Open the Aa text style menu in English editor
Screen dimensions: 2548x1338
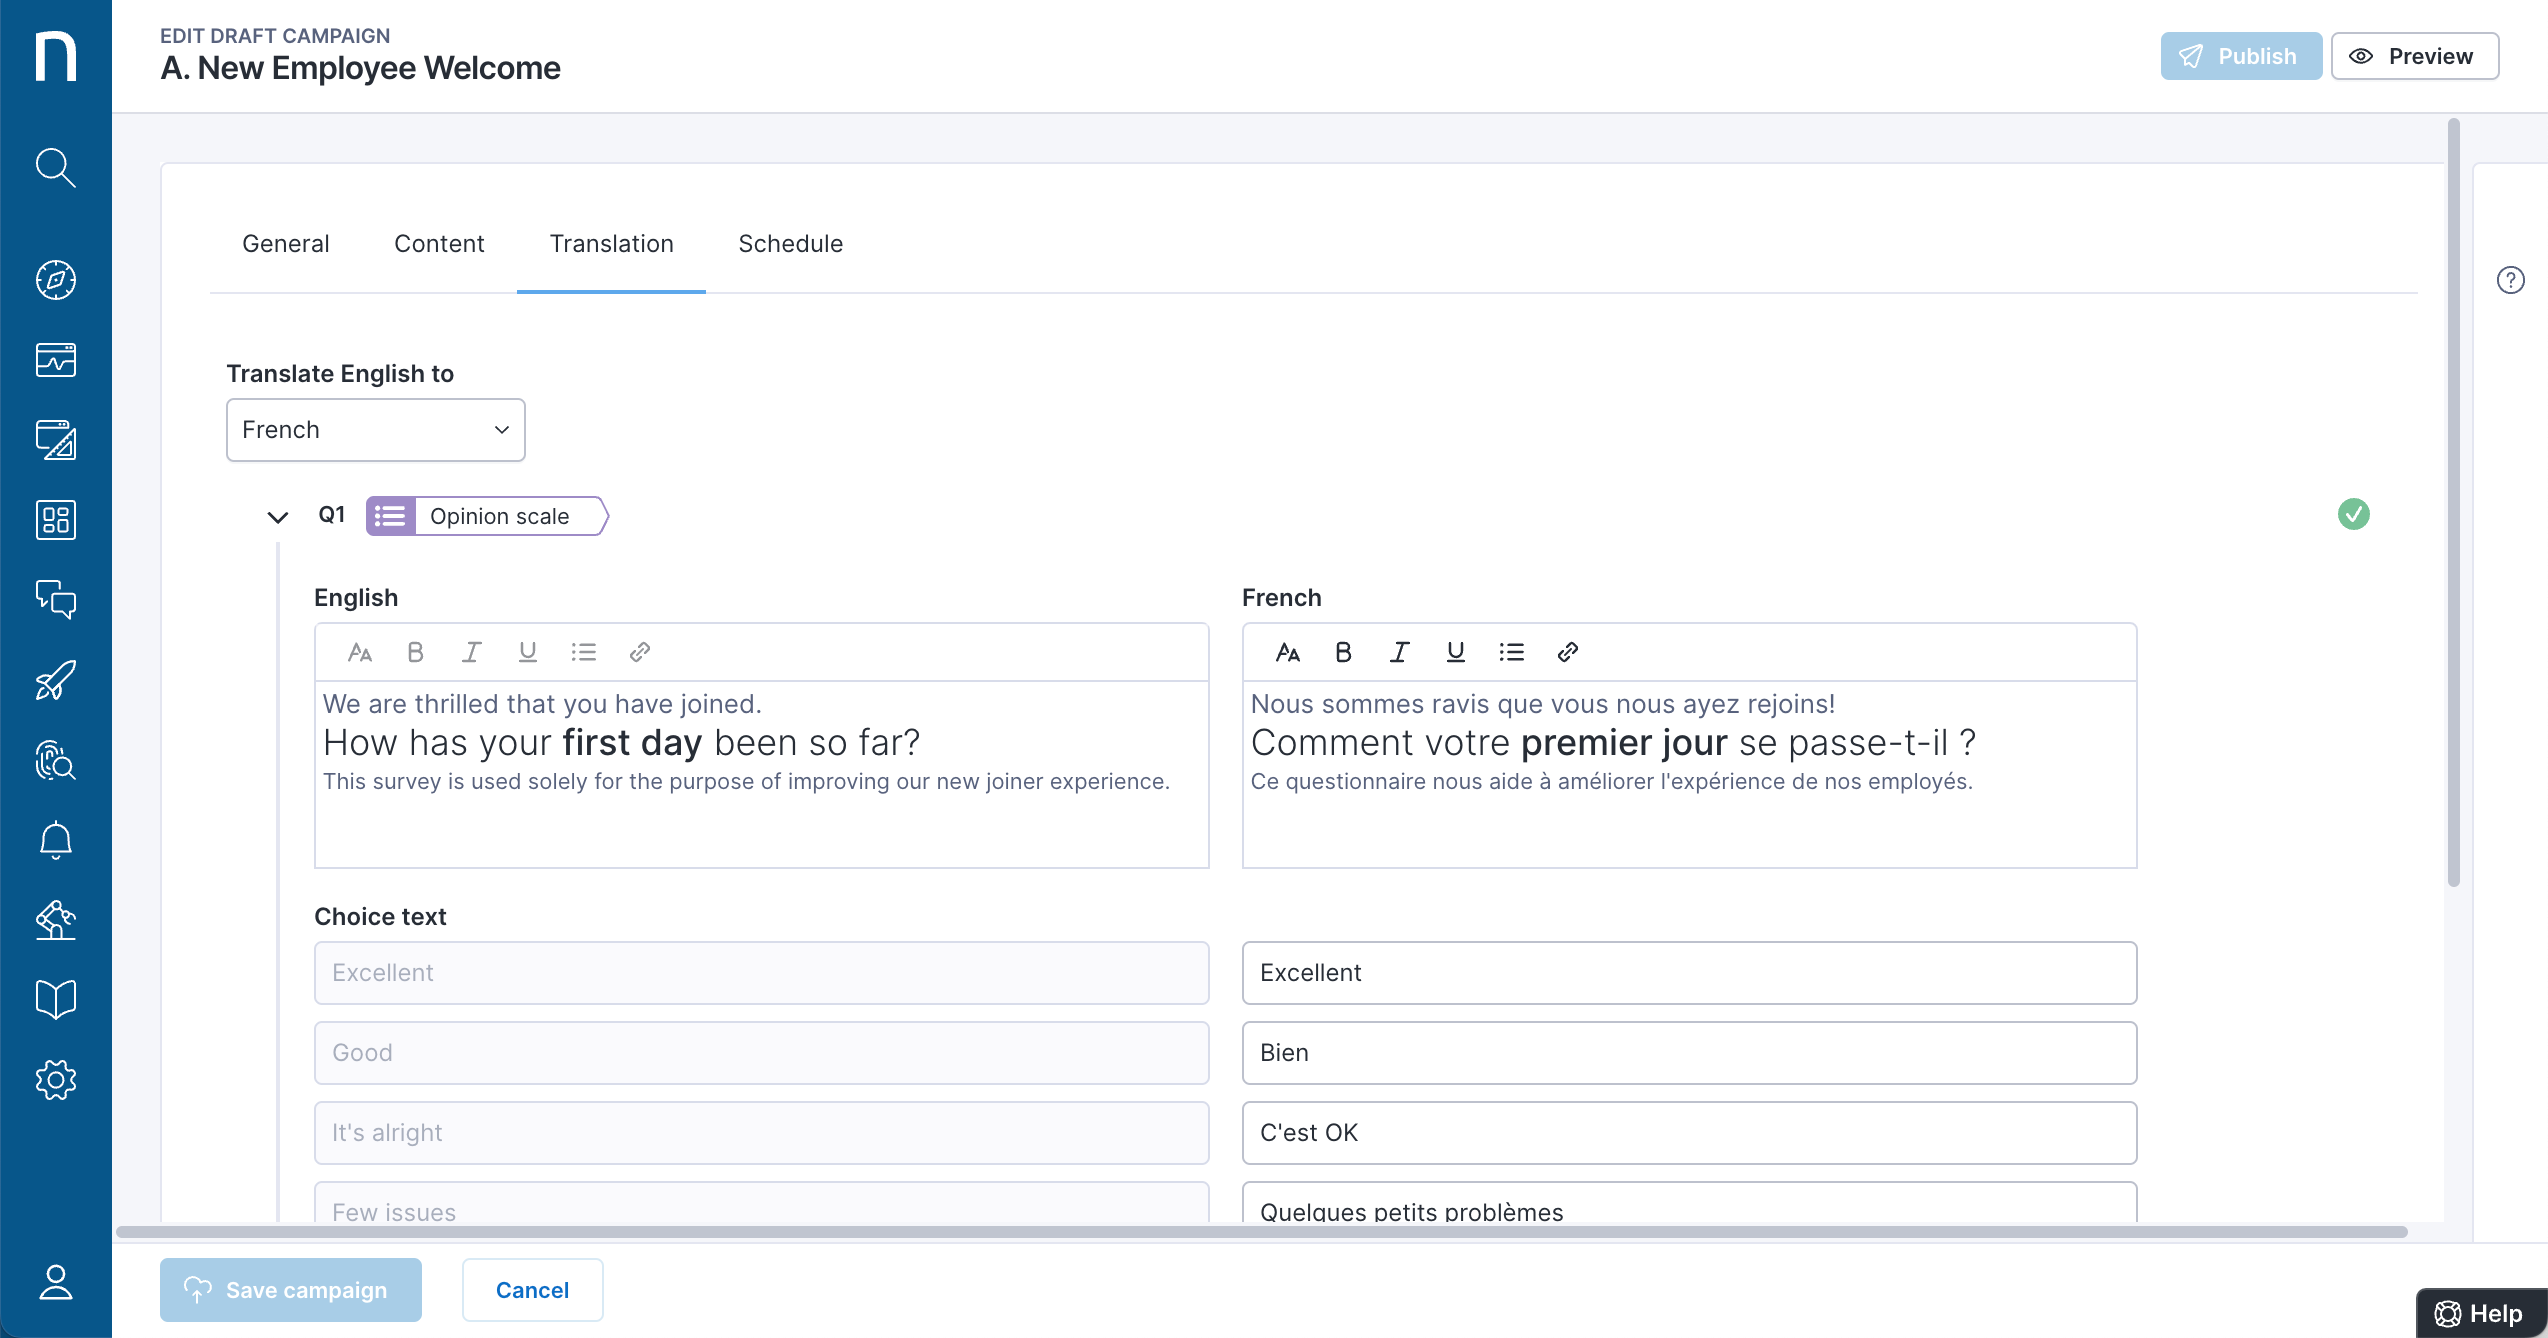(x=360, y=651)
